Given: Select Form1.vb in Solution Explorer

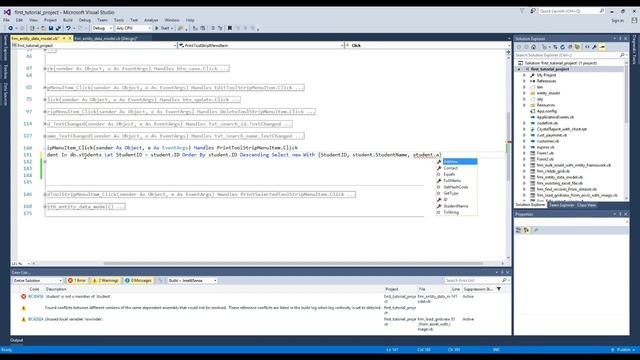Looking at the screenshot, I should [x=545, y=153].
